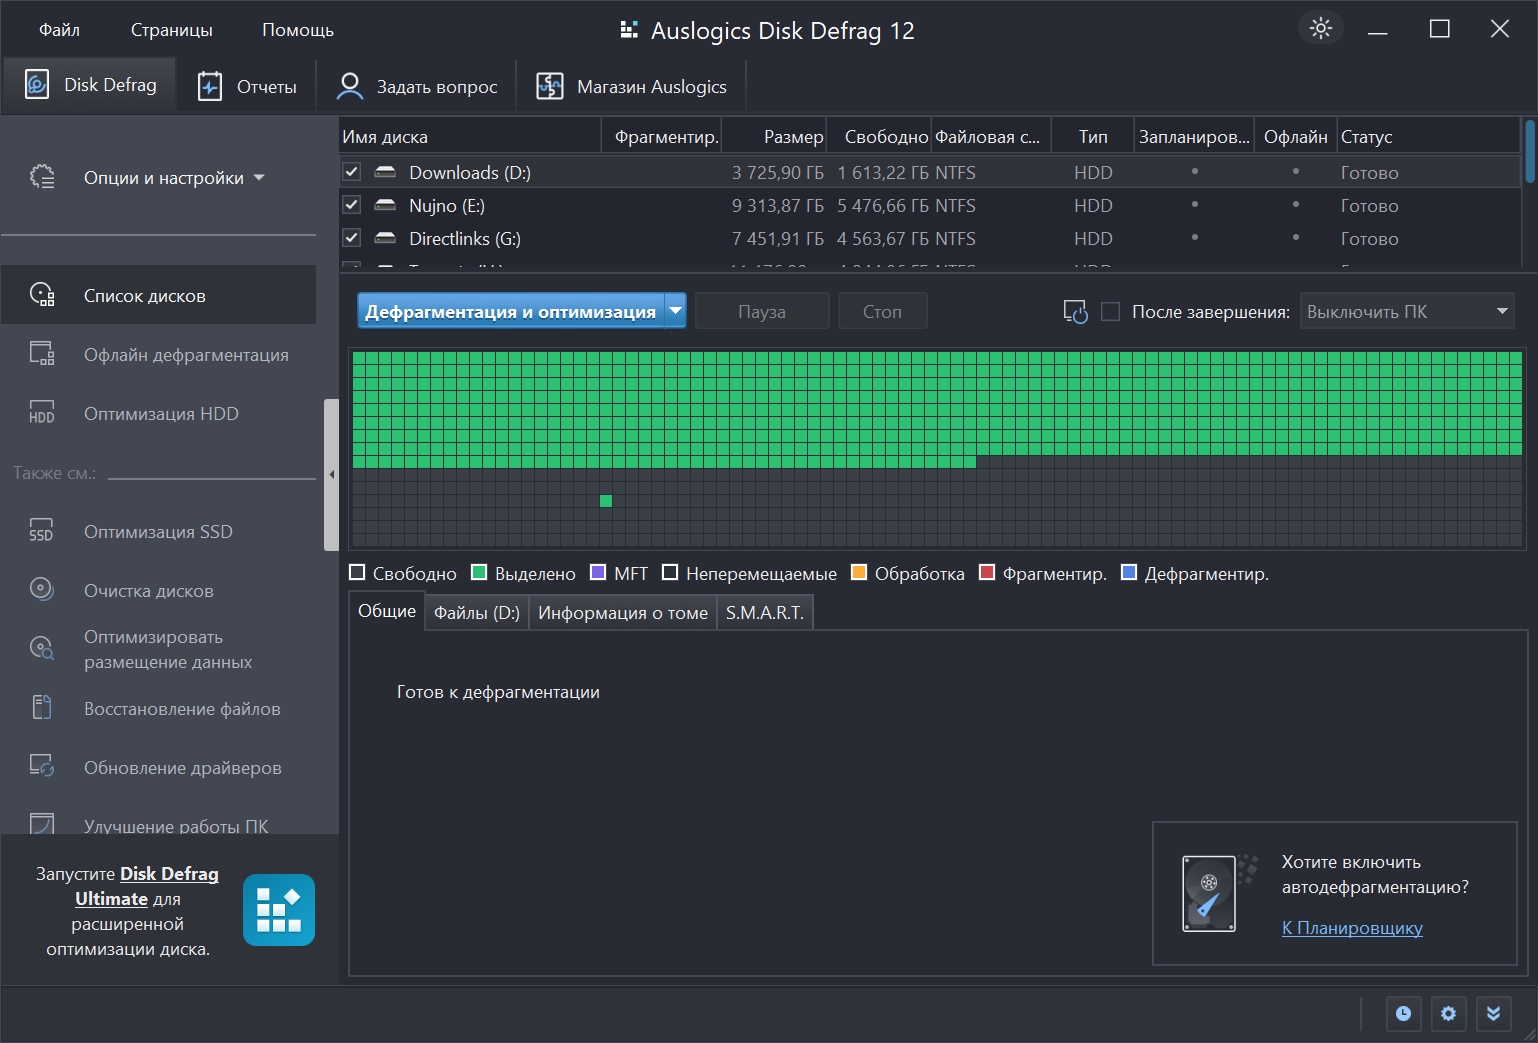Click the Disk Defrag Ultimate promo icon
This screenshot has width=1538, height=1043.
click(278, 910)
